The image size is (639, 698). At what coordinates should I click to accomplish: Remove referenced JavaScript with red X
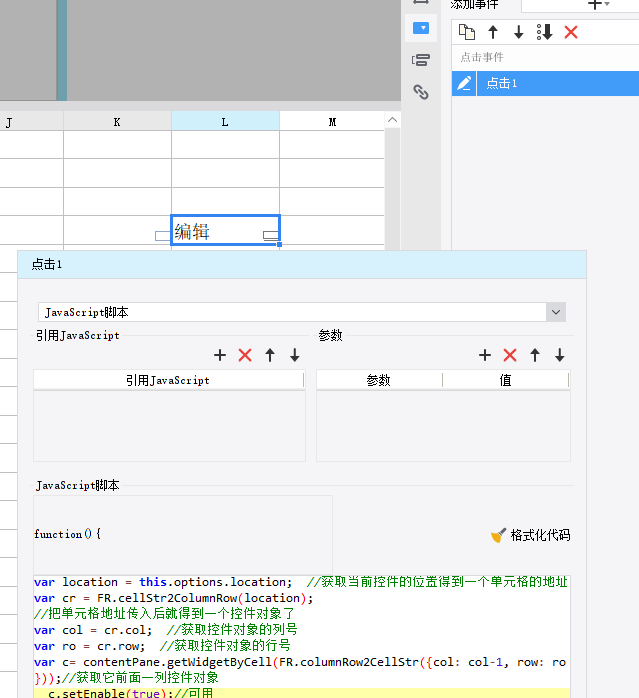click(245, 355)
